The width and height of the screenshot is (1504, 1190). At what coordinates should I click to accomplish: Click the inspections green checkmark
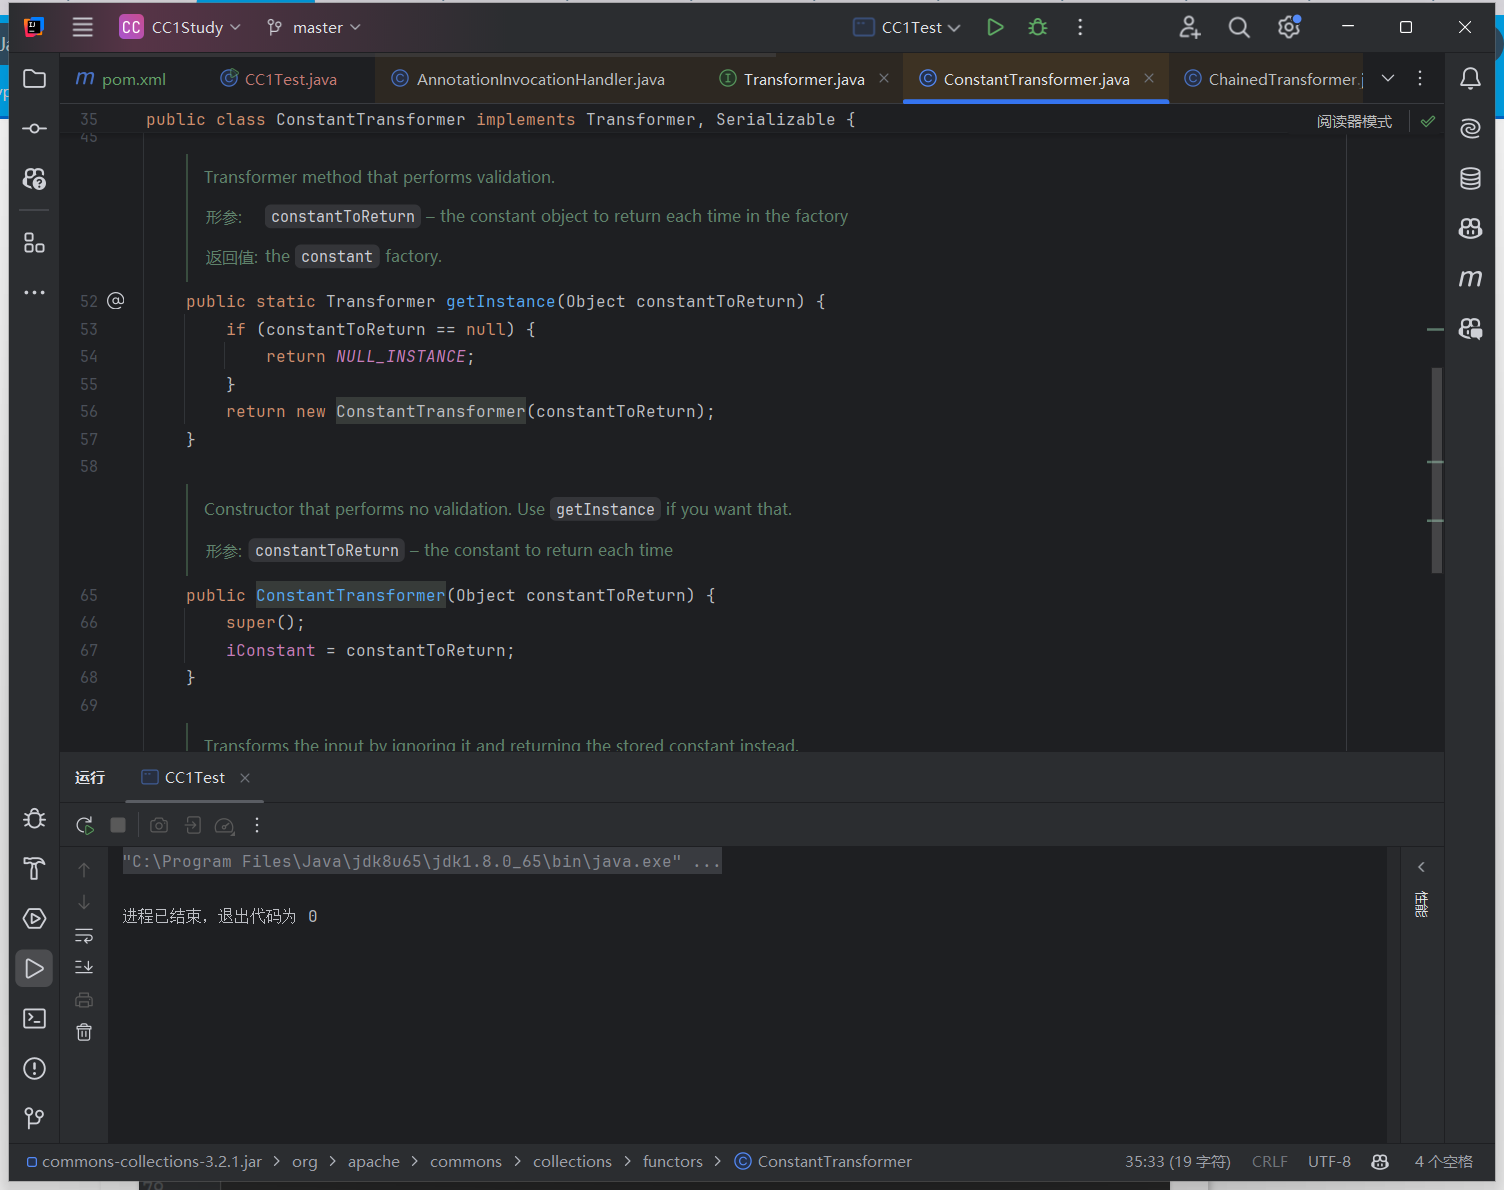click(1428, 121)
